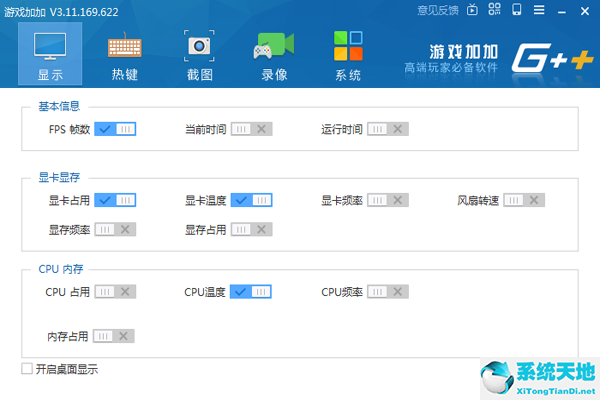Open the TV/live broadcast icon in title bar
The width and height of the screenshot is (600, 400).
coord(472,10)
